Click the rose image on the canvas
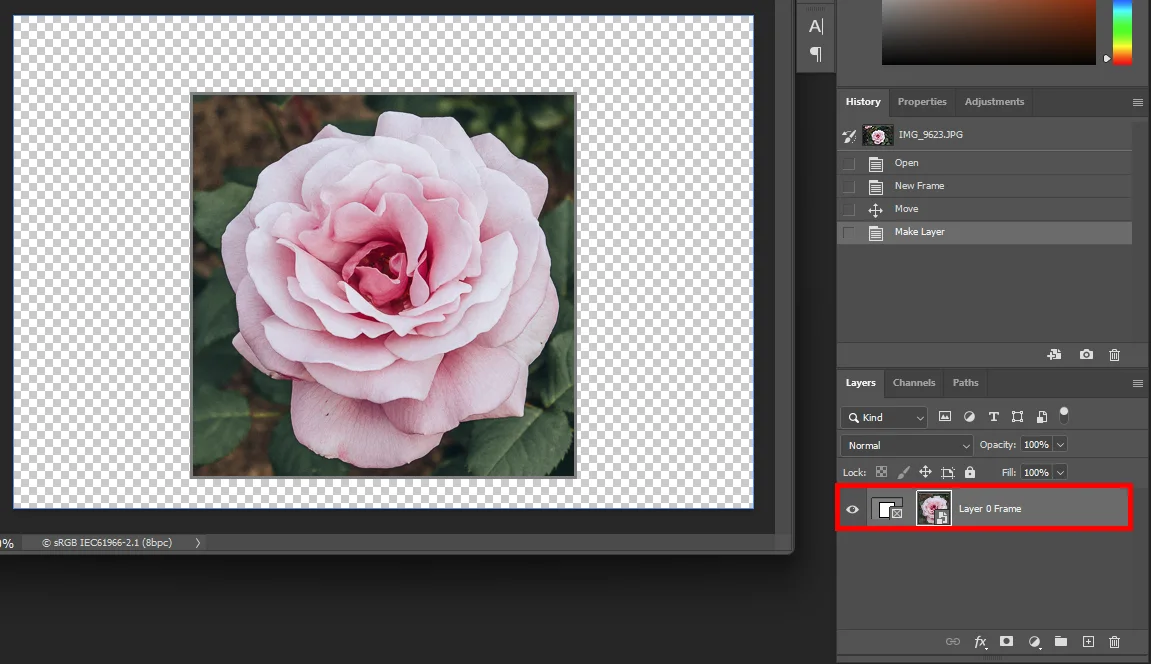This screenshot has height=664, width=1151. click(x=383, y=285)
